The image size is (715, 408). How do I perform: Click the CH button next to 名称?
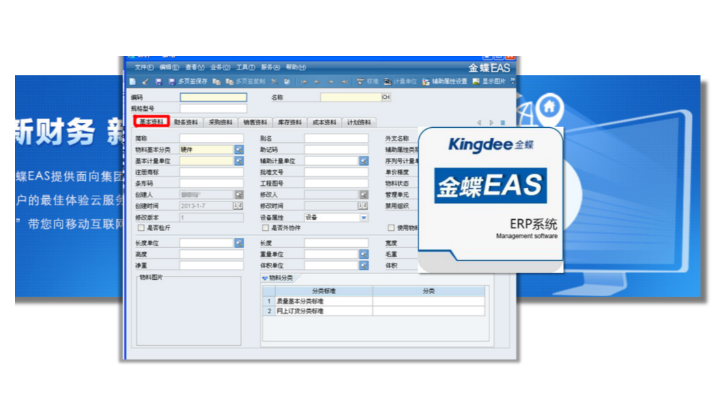click(386, 97)
